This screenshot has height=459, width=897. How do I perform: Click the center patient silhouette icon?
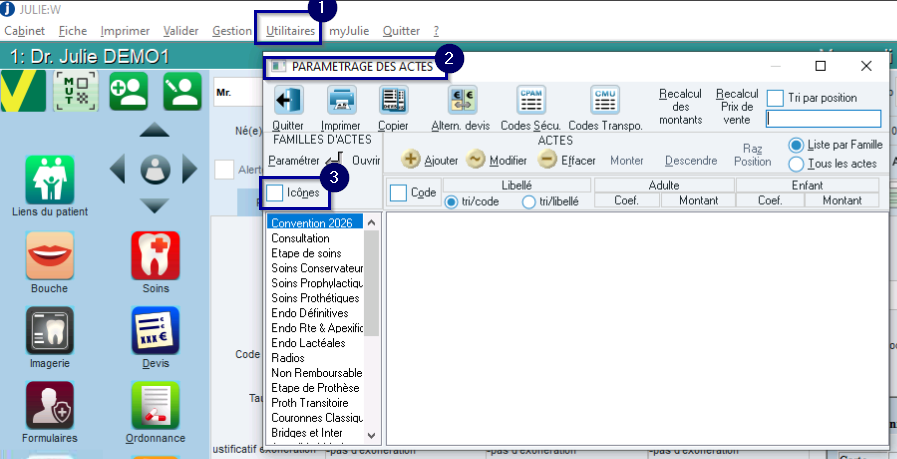click(x=155, y=170)
